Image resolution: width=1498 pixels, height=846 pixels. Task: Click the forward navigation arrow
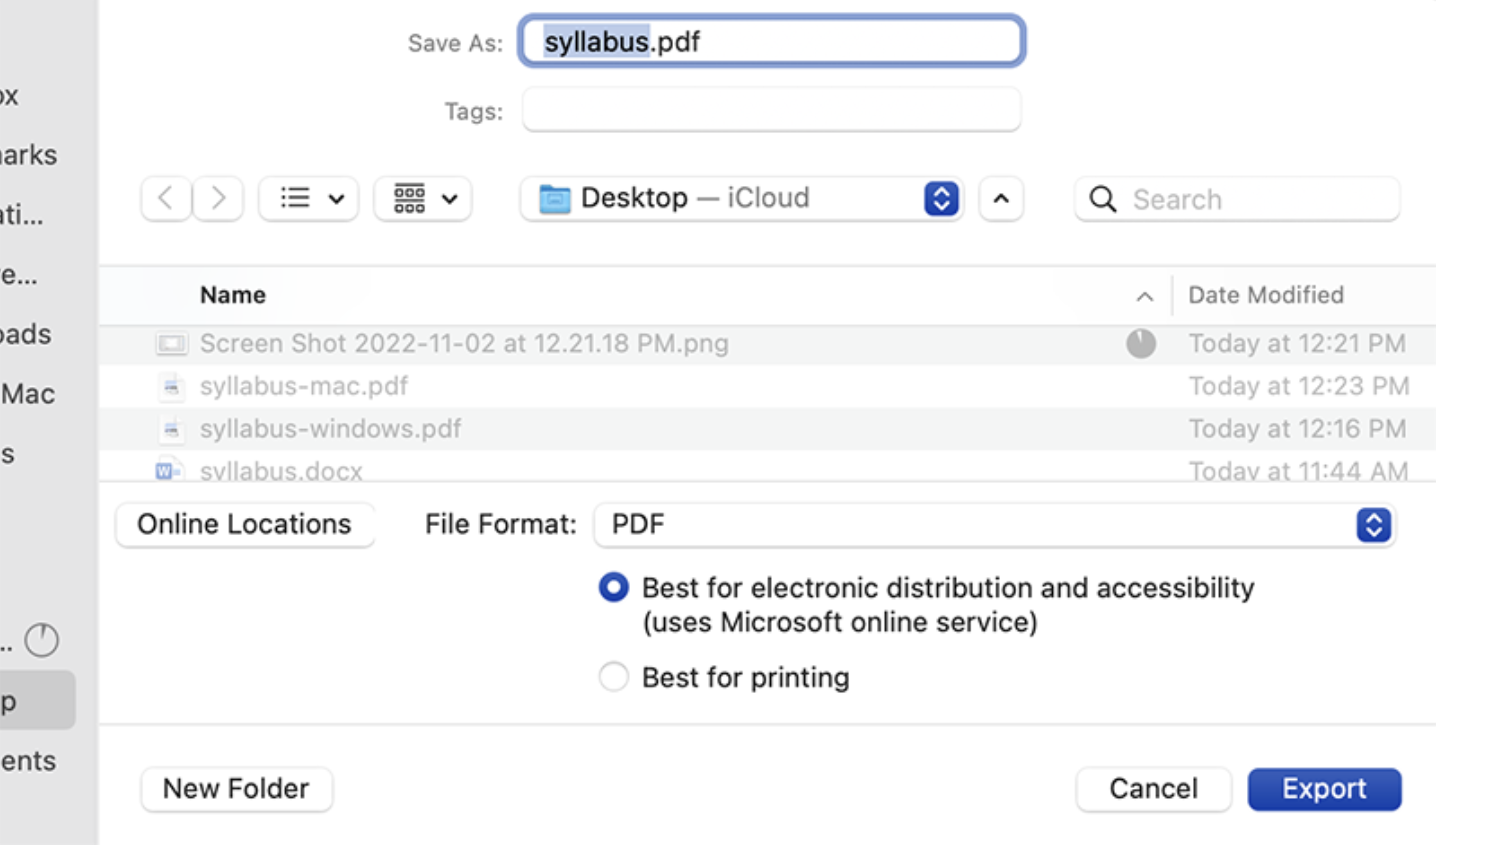pos(218,198)
